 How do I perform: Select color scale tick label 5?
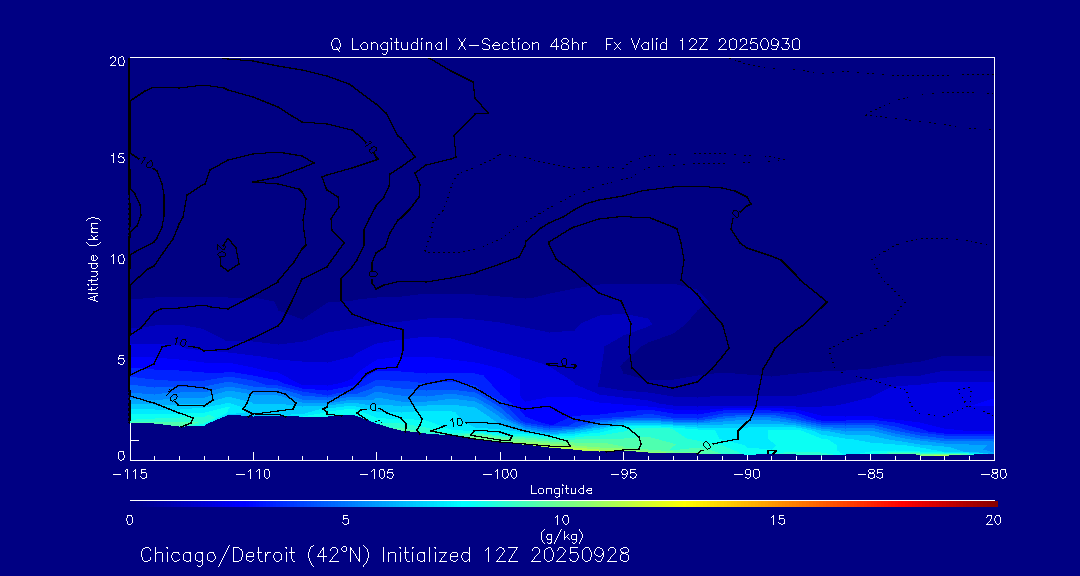tap(346, 520)
